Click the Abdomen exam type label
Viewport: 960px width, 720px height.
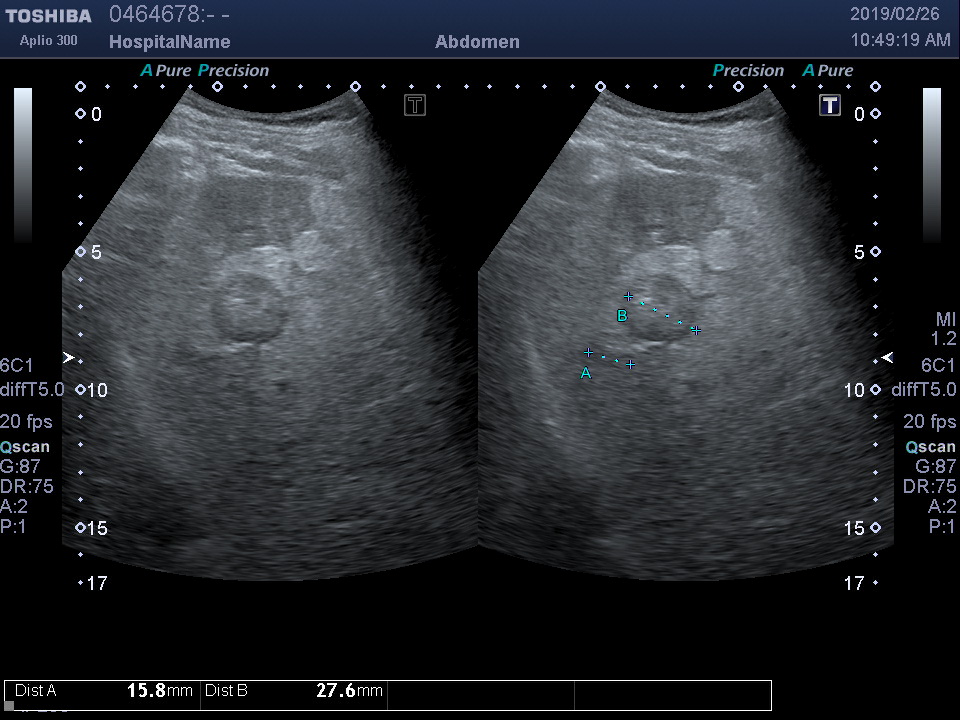[x=477, y=42]
